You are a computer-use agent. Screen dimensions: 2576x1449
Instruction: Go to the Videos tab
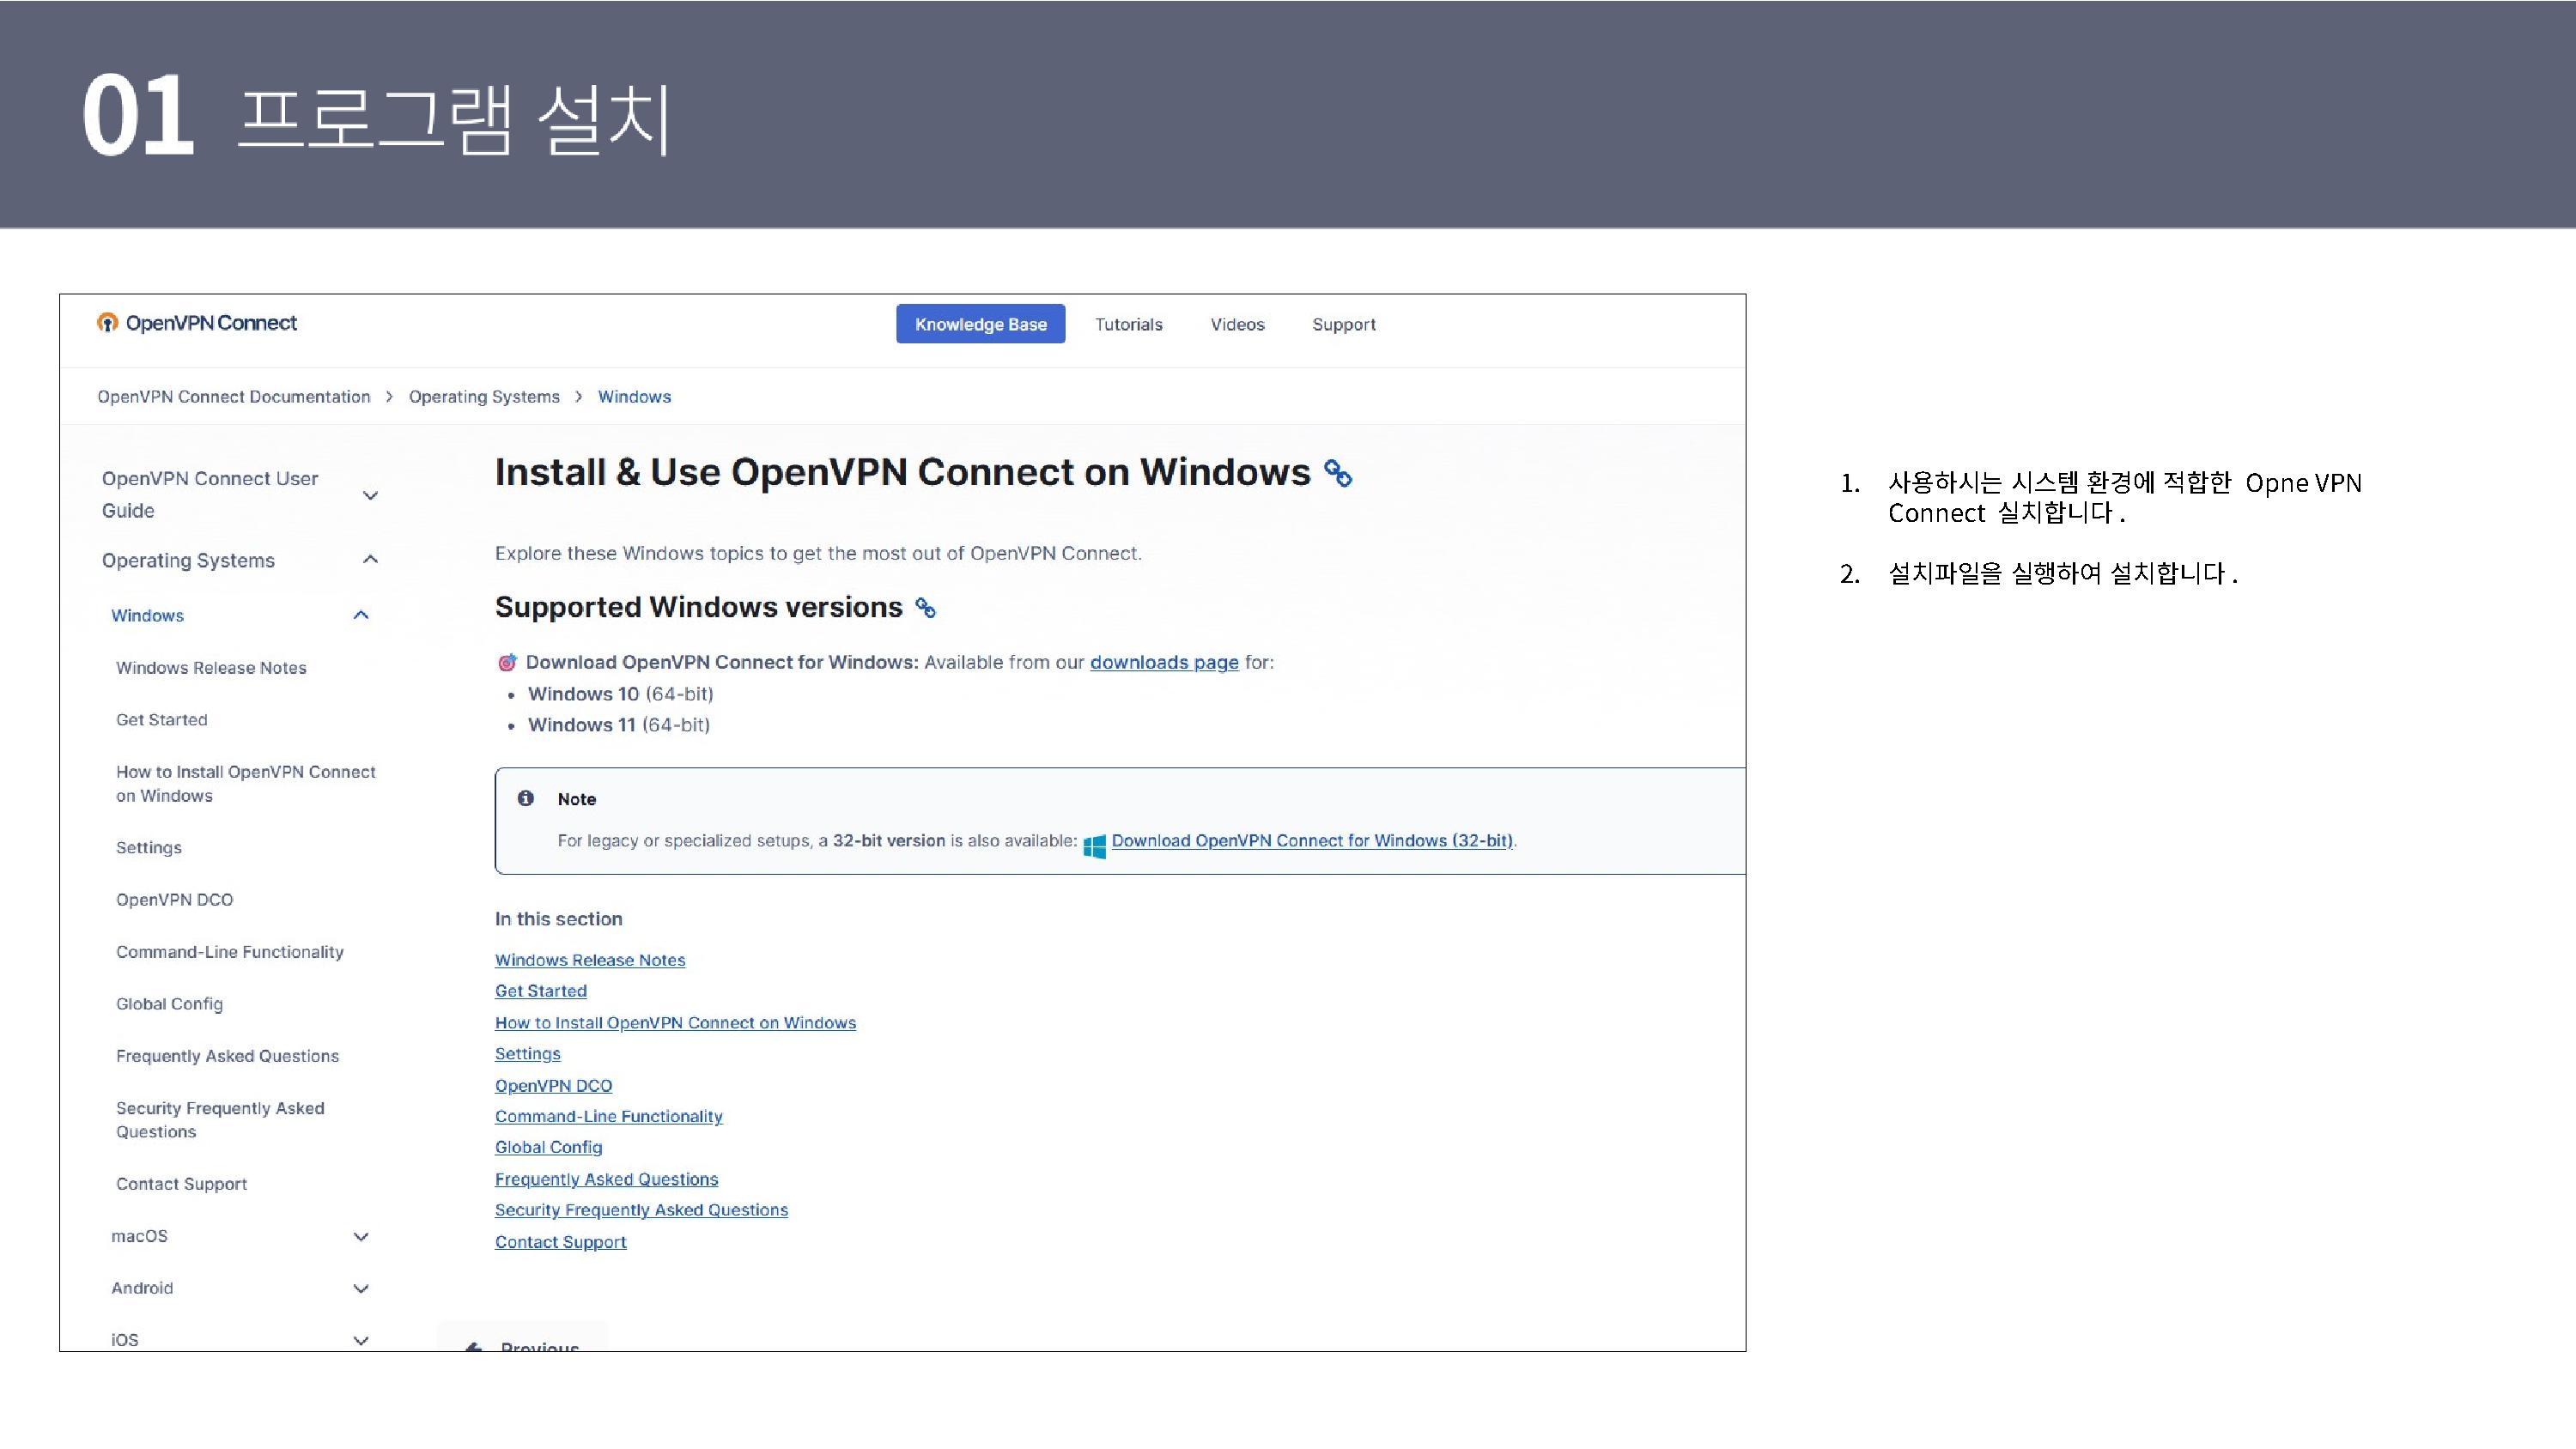(x=1238, y=325)
